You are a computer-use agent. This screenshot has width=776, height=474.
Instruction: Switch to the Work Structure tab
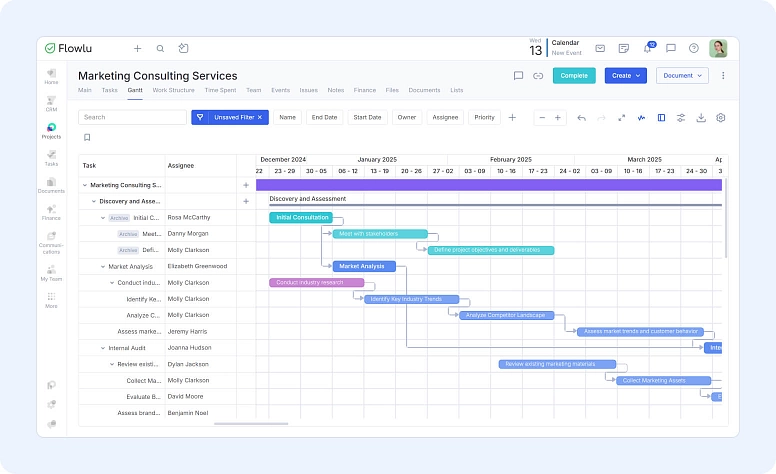click(173, 90)
